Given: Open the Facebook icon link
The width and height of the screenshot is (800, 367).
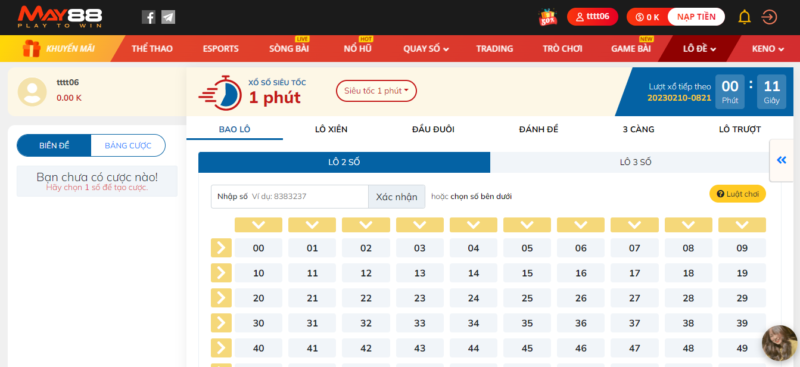Looking at the screenshot, I should (148, 17).
